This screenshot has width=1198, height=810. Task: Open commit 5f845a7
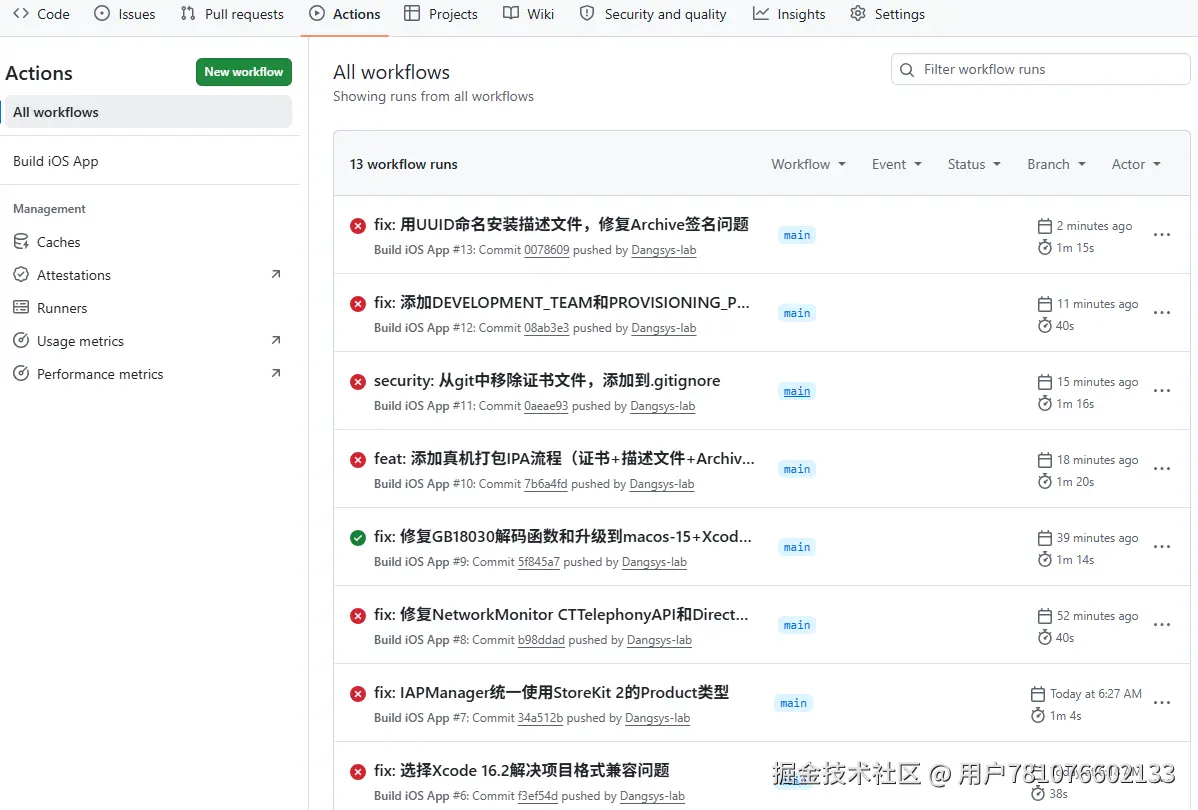click(x=539, y=562)
